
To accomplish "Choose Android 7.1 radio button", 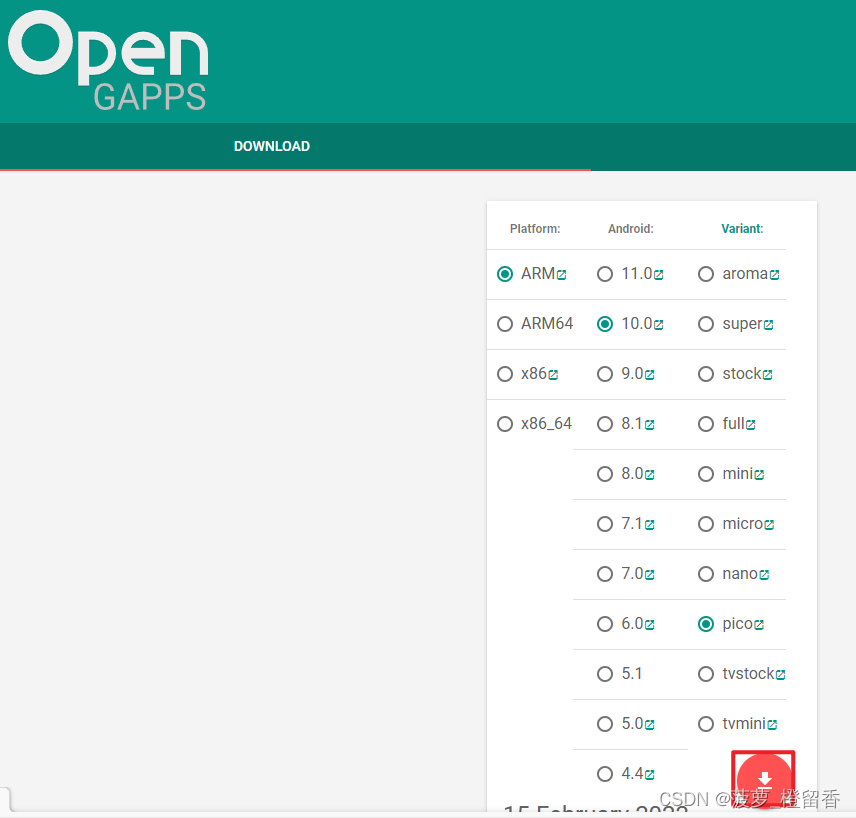I will pyautogui.click(x=605, y=524).
